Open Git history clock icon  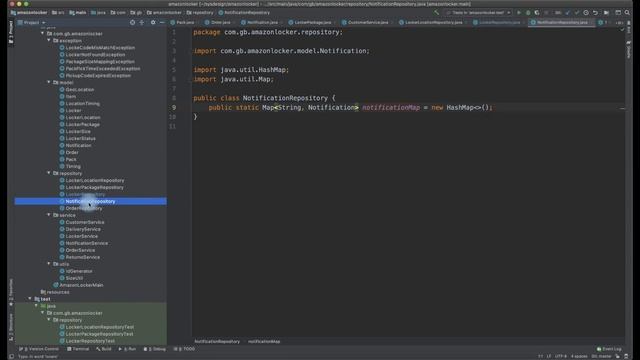click(x=586, y=13)
